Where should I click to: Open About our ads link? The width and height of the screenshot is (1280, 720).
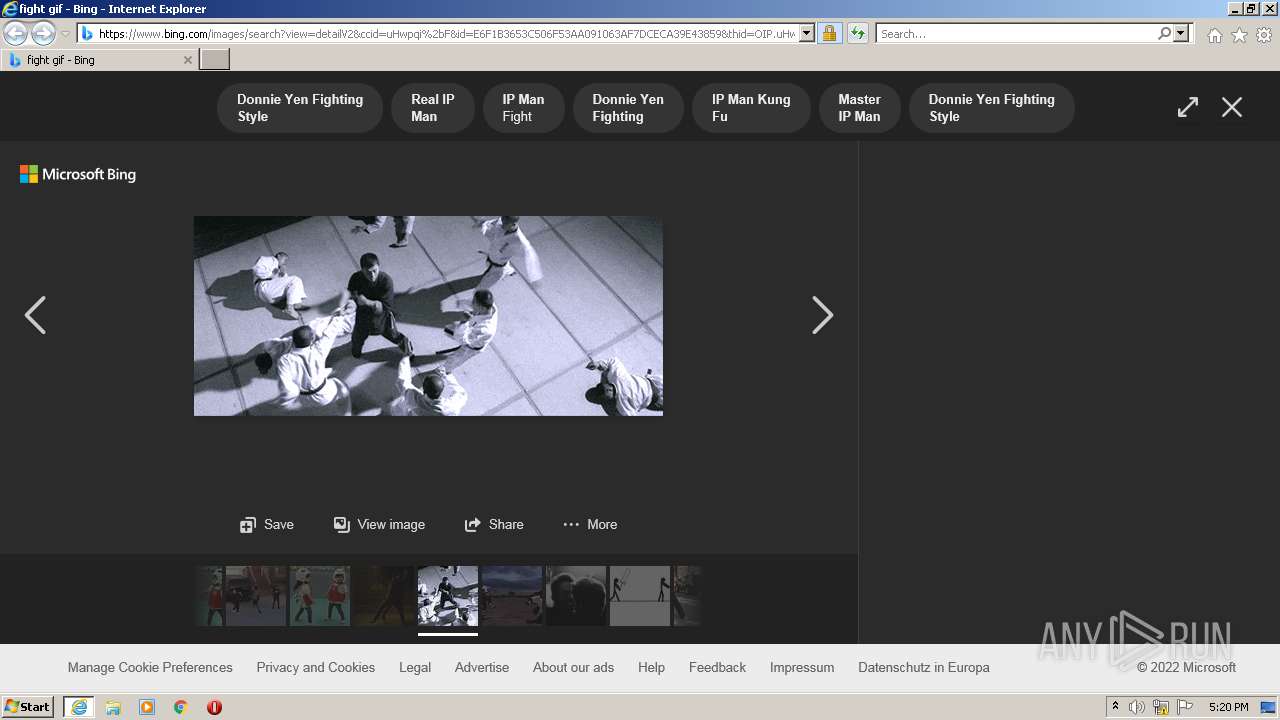point(574,667)
